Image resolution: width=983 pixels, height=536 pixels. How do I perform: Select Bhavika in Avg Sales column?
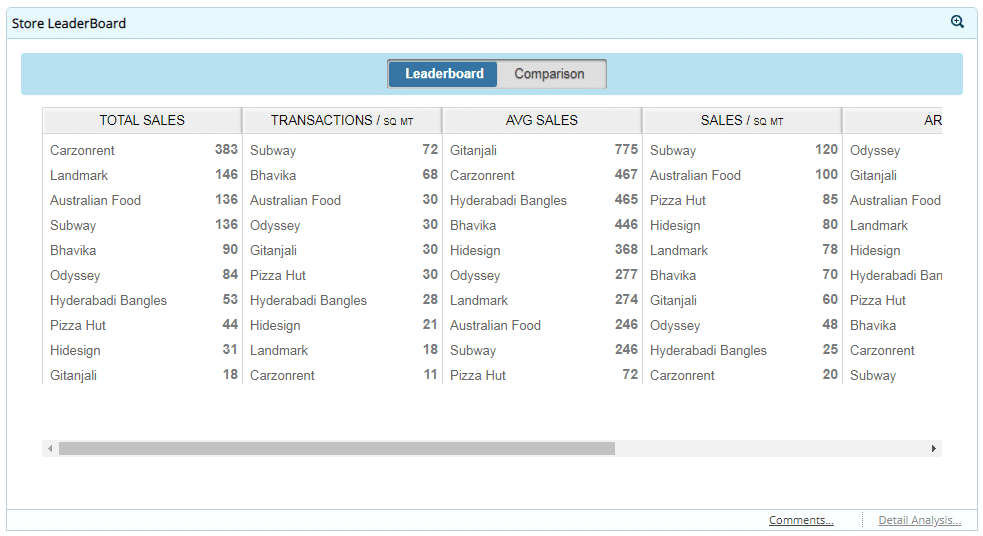[x=473, y=226]
